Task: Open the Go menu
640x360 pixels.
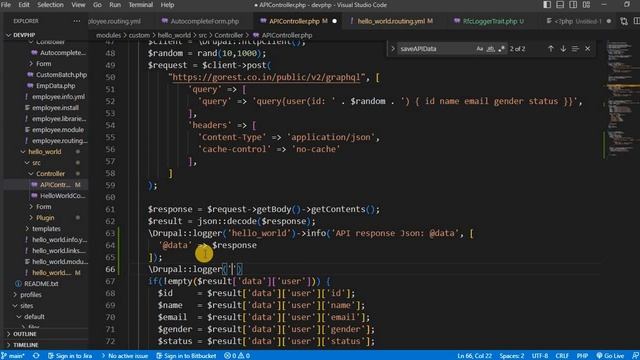Action: tap(97, 5)
